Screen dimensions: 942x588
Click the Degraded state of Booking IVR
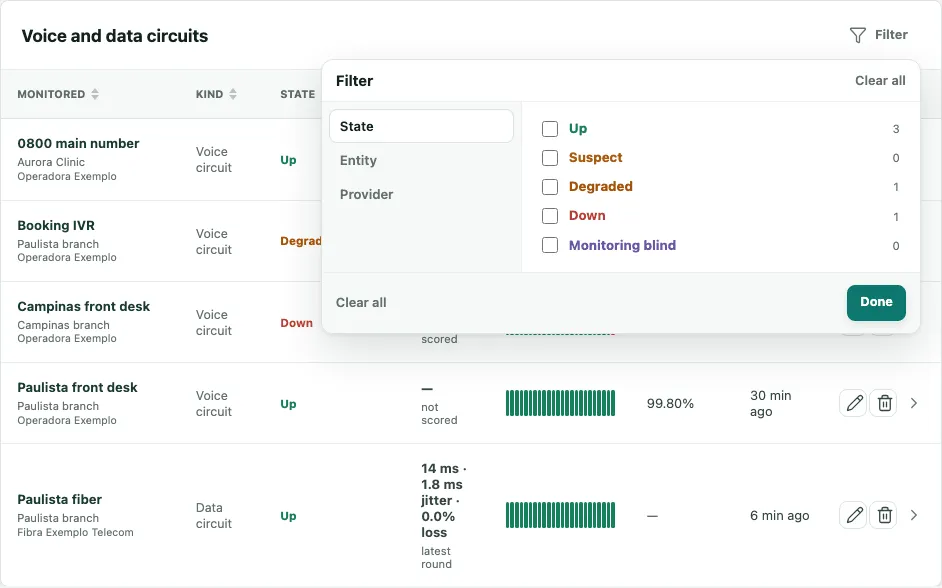(301, 241)
